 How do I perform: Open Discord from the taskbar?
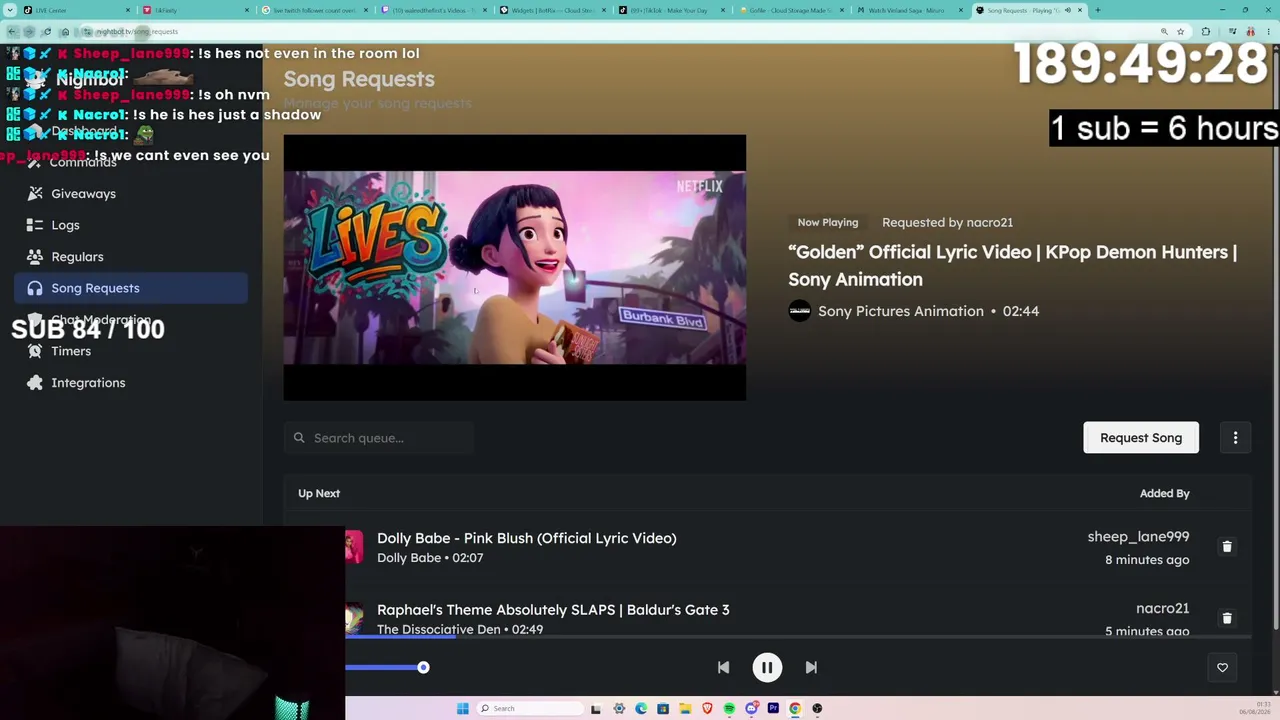tap(751, 708)
